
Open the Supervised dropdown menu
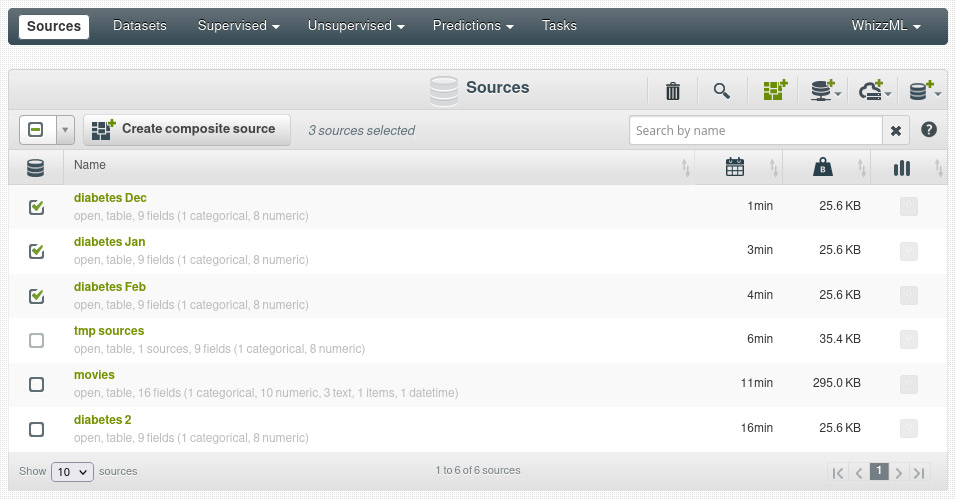[237, 25]
